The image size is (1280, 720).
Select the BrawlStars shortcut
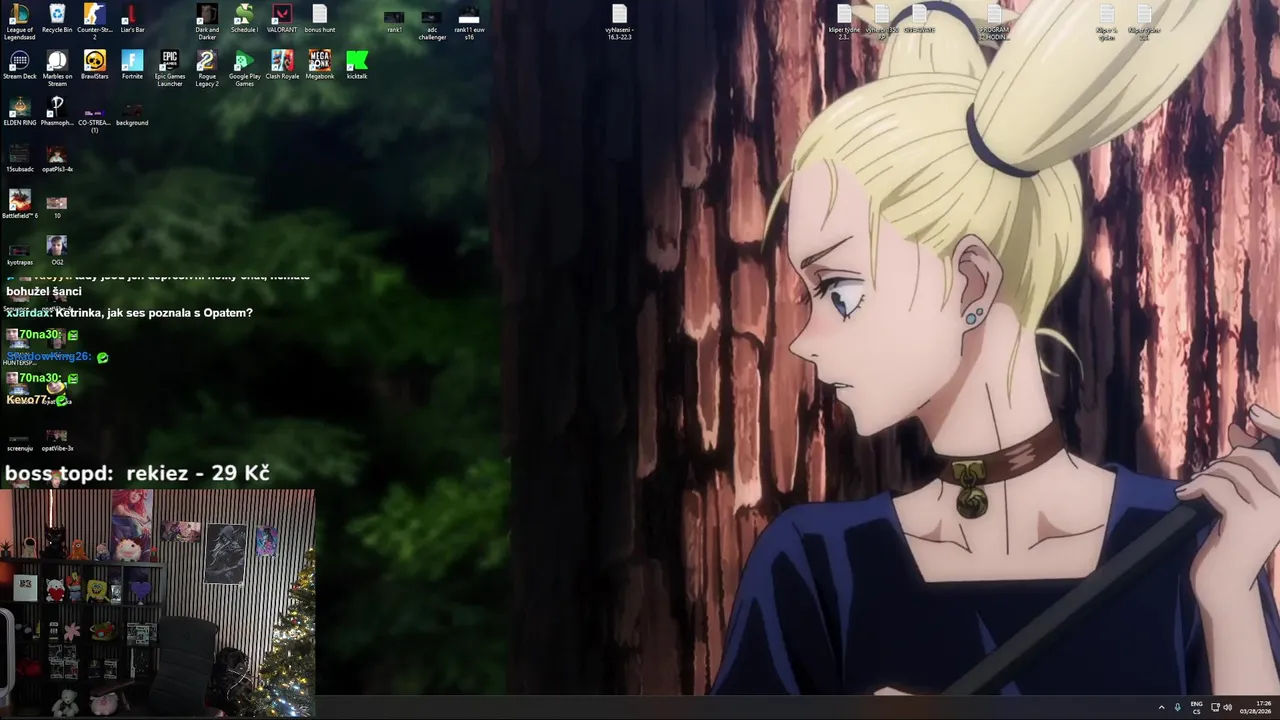(94, 65)
